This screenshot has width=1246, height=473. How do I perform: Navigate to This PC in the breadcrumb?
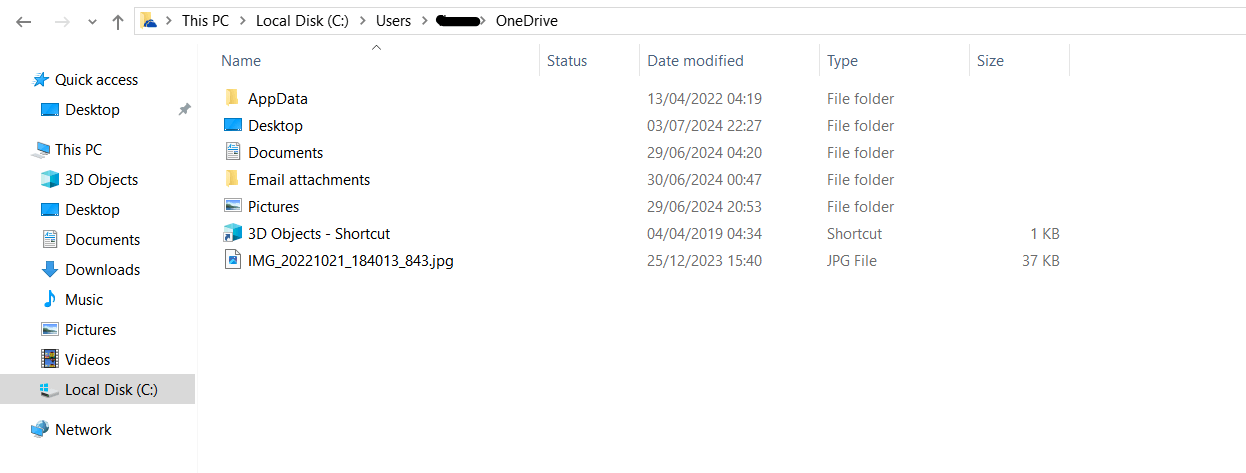click(205, 21)
